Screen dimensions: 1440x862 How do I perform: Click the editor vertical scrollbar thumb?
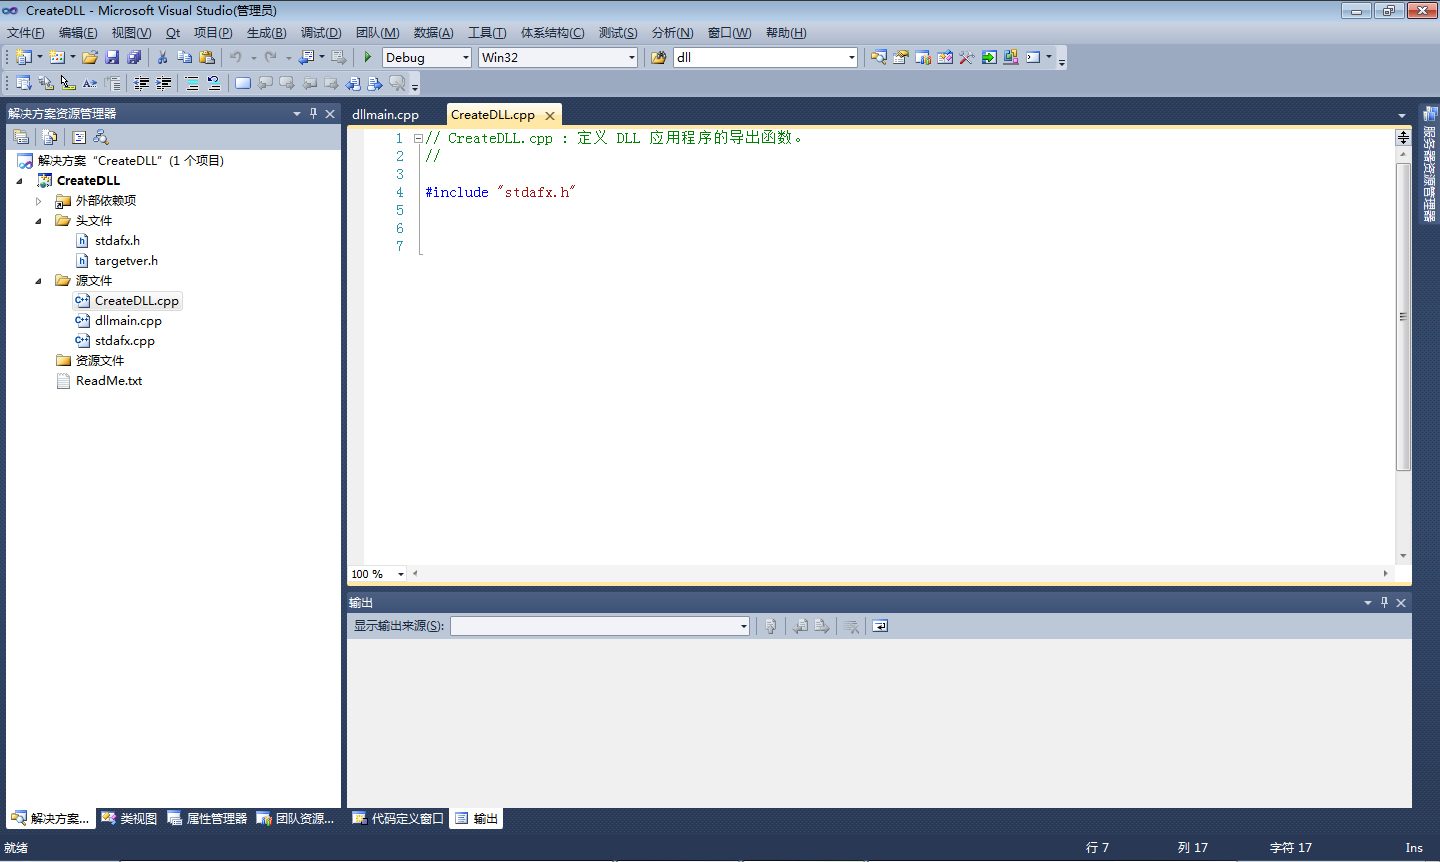(1403, 316)
